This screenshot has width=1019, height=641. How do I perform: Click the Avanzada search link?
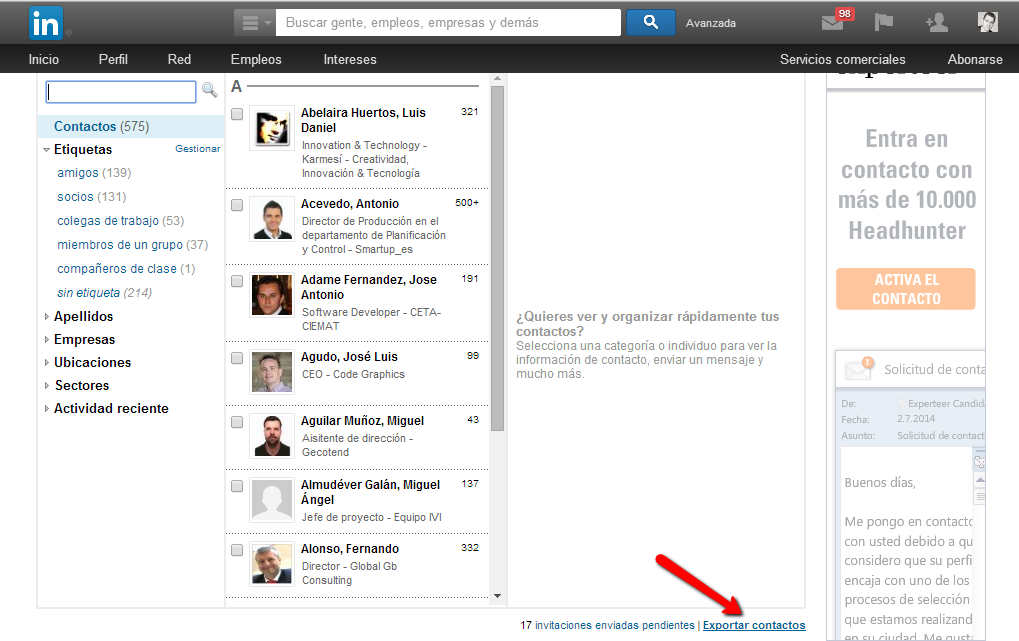(x=710, y=23)
